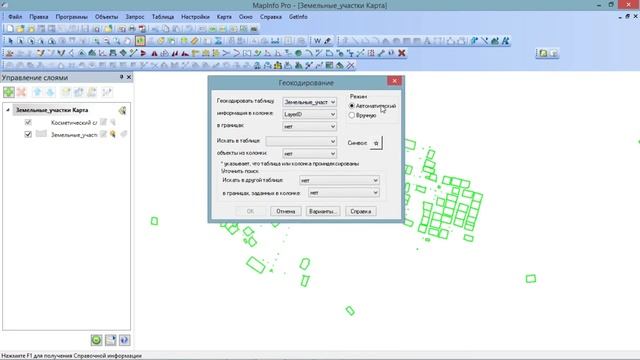Toggle auto label on Земельные_участ layer
The height and width of the screenshot is (360, 640).
point(124,134)
